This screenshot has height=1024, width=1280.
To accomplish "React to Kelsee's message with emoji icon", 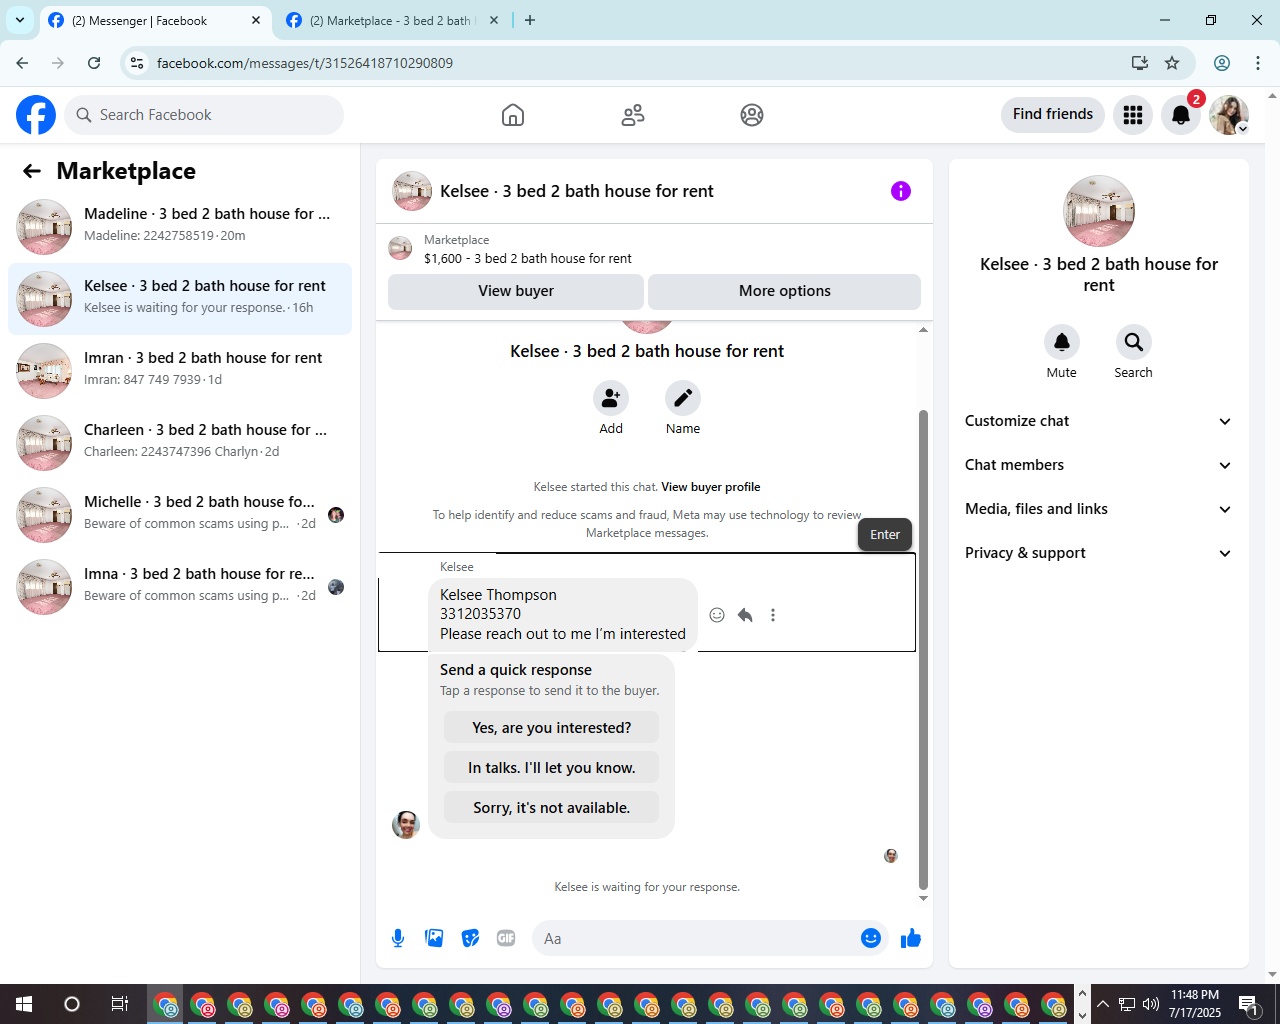I will [717, 615].
